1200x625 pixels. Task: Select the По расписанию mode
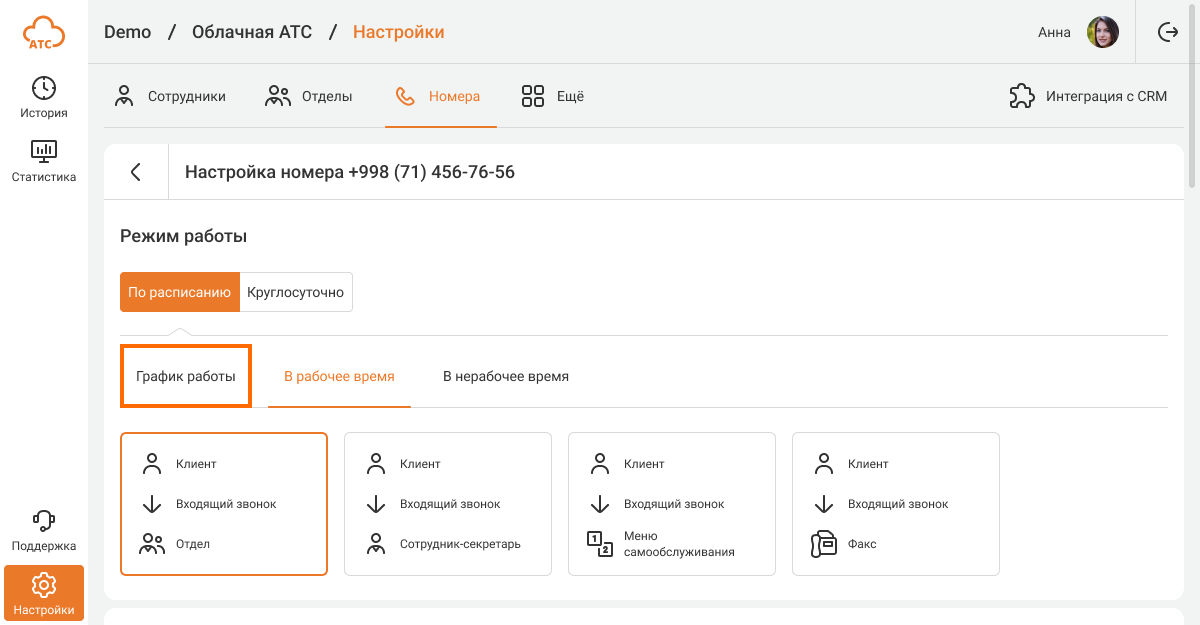point(180,292)
